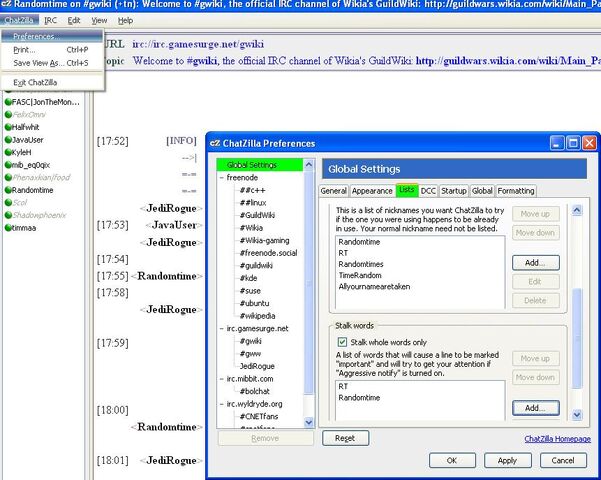601x480 pixels.
Task: Confirm preferences with OK button
Action: pyautogui.click(x=452, y=460)
